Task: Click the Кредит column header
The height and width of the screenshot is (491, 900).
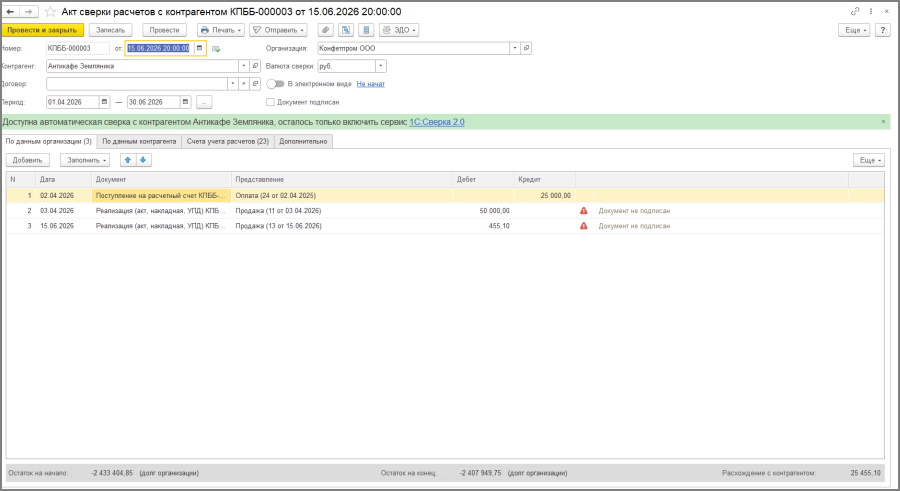Action: [x=545, y=179]
